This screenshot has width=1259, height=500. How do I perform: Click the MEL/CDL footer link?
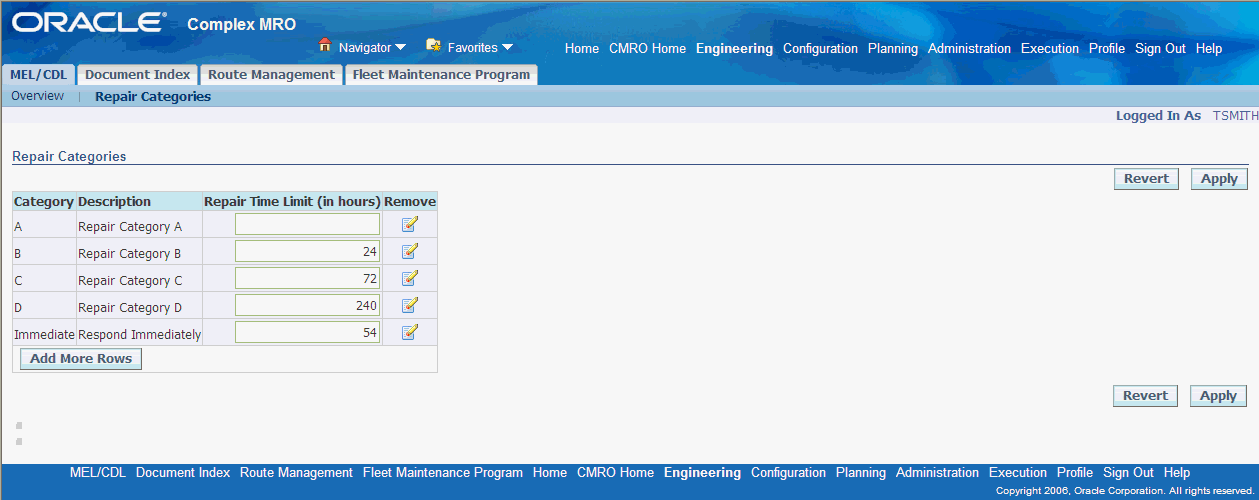coord(98,473)
